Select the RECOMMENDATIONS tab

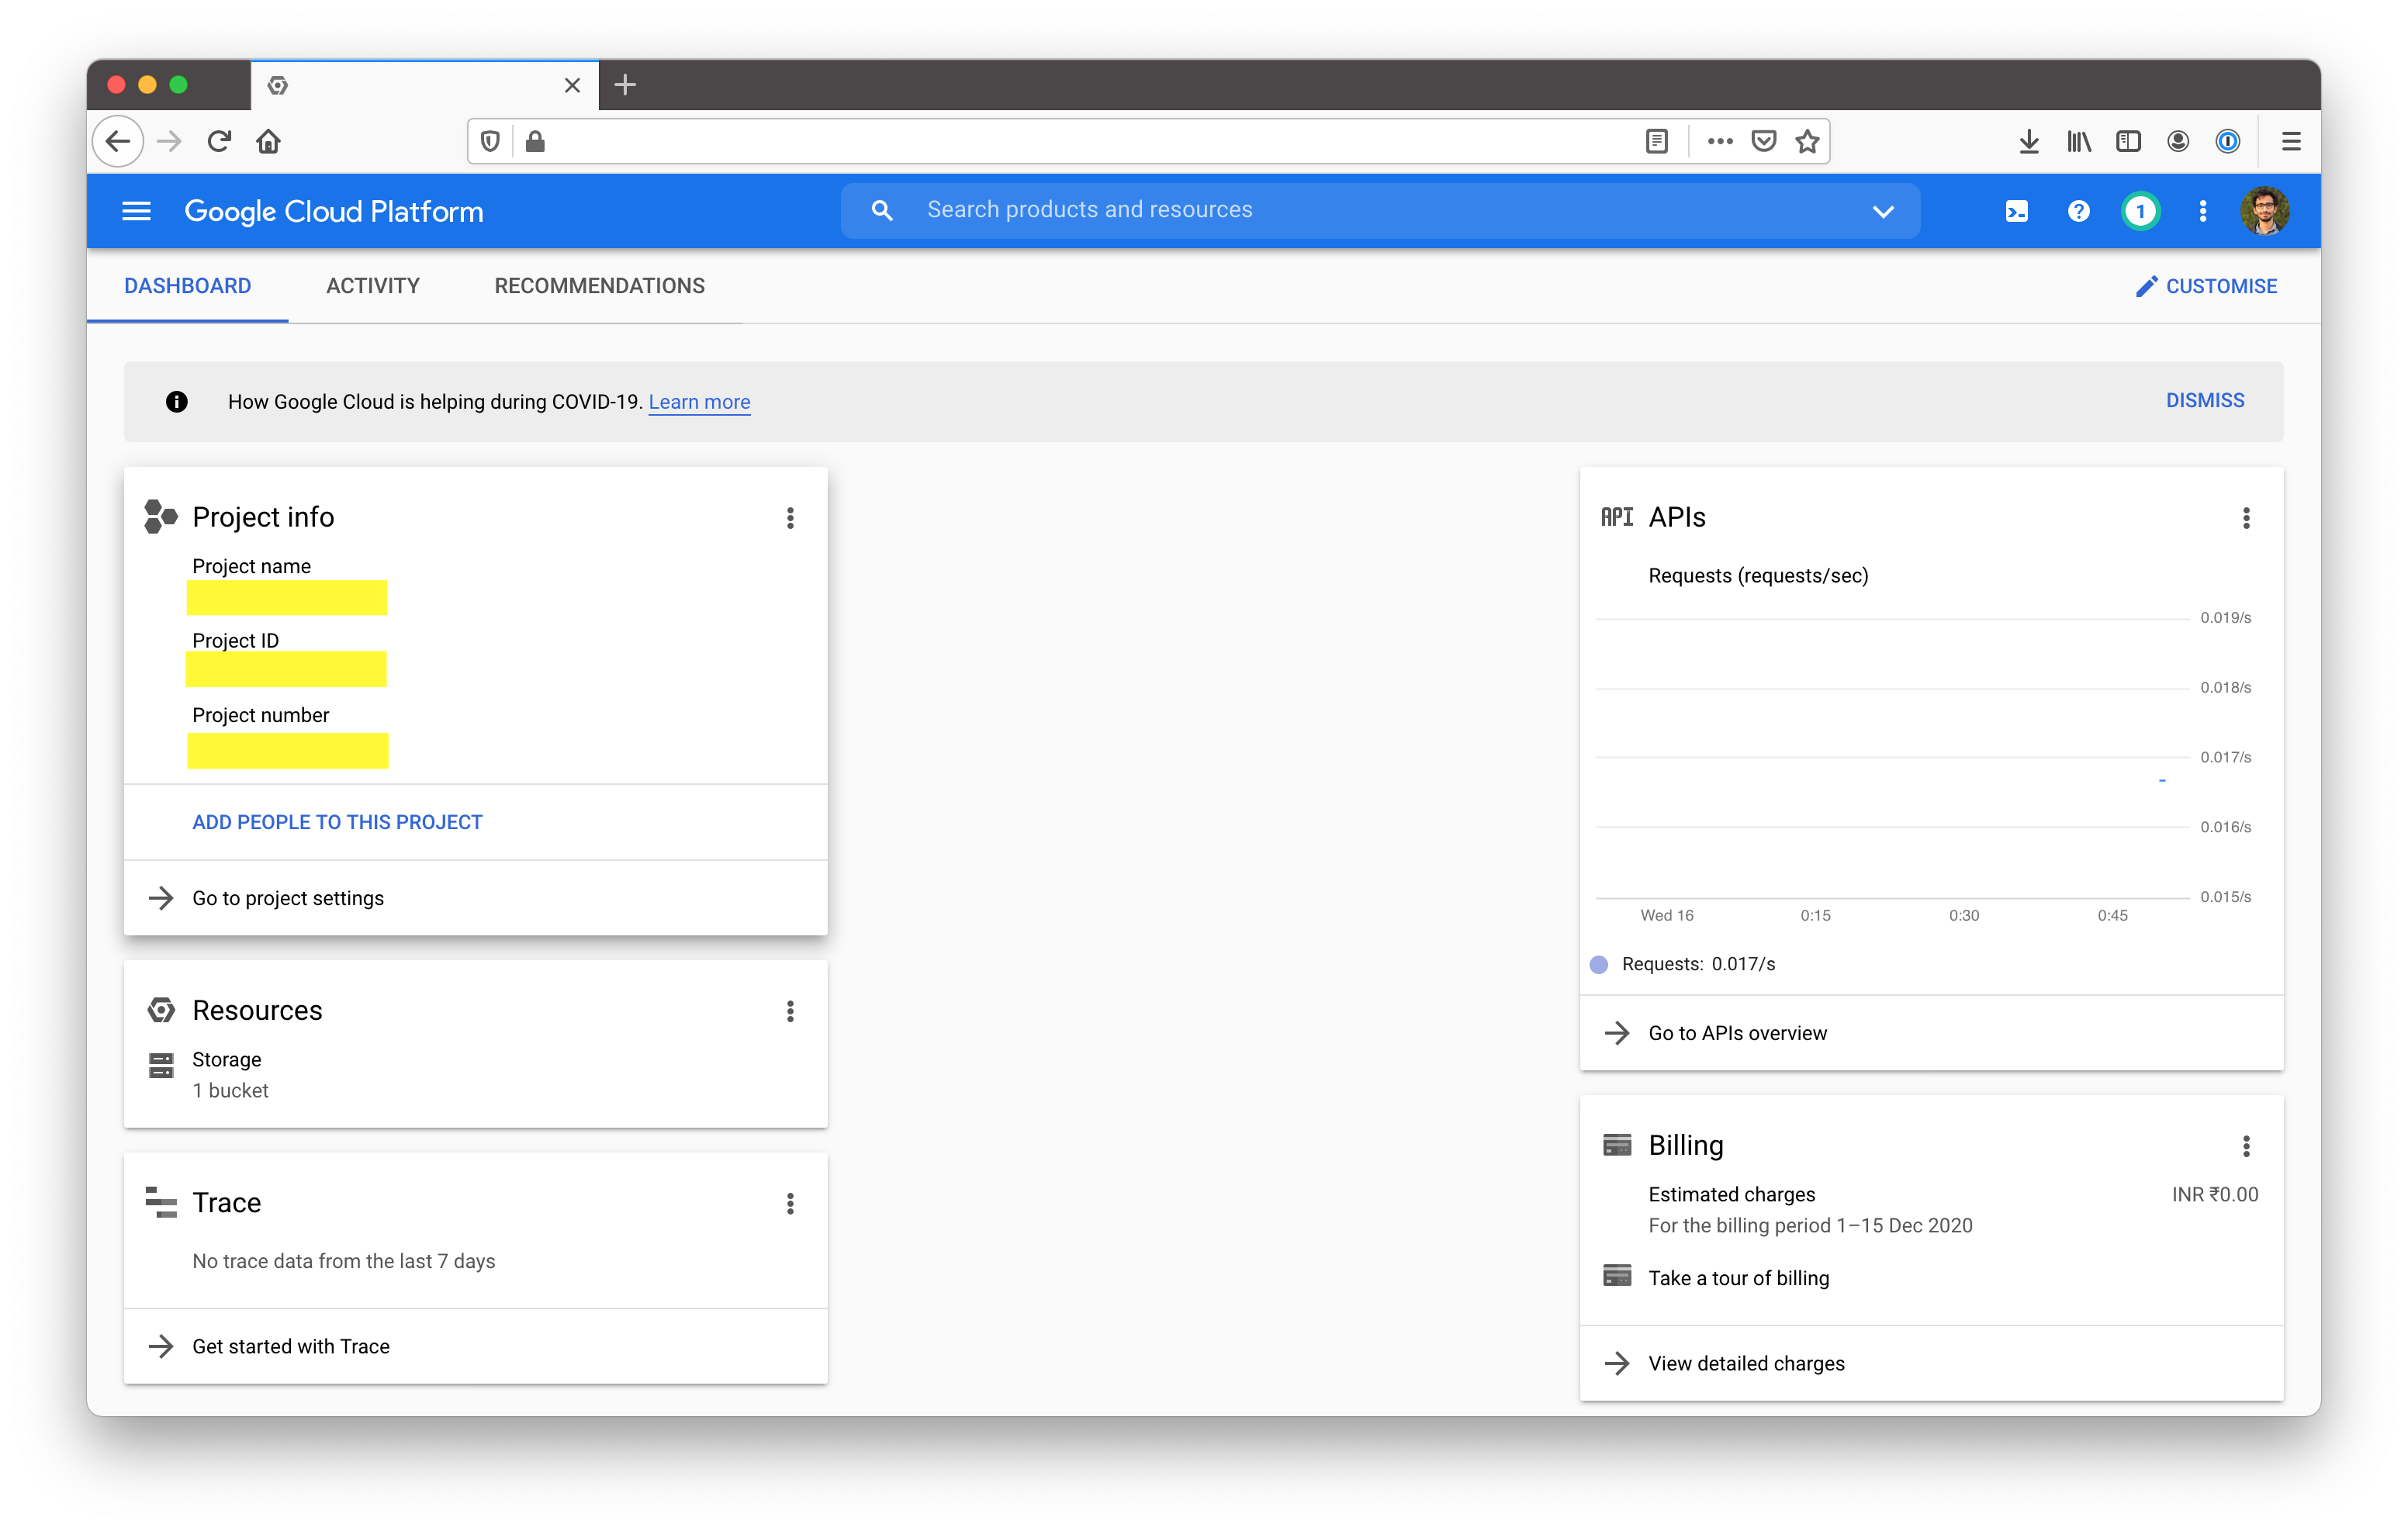click(x=598, y=286)
